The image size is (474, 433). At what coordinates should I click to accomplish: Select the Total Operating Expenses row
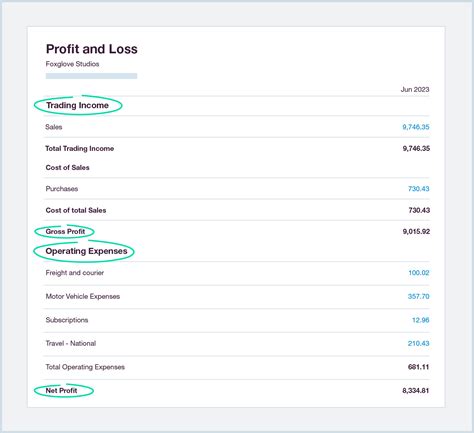[237, 367]
